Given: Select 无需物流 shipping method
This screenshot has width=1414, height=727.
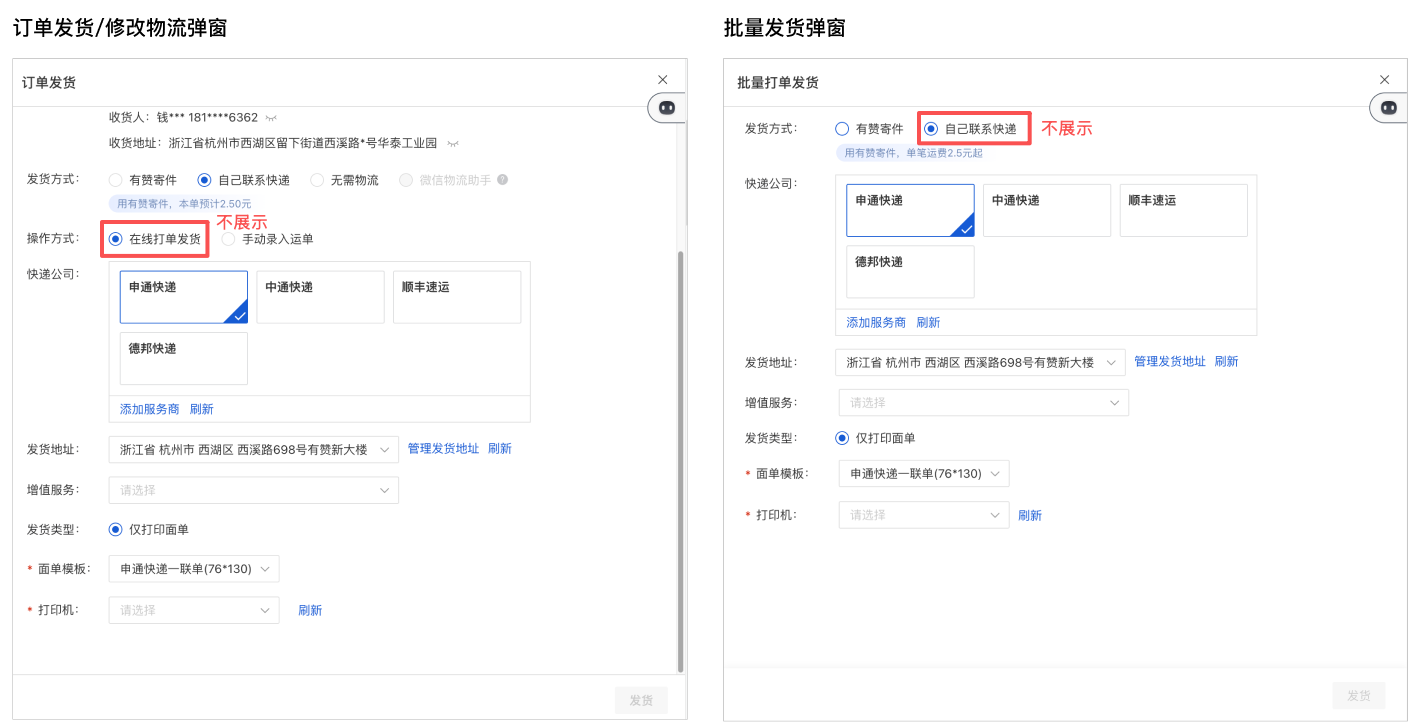Looking at the screenshot, I should tap(317, 180).
